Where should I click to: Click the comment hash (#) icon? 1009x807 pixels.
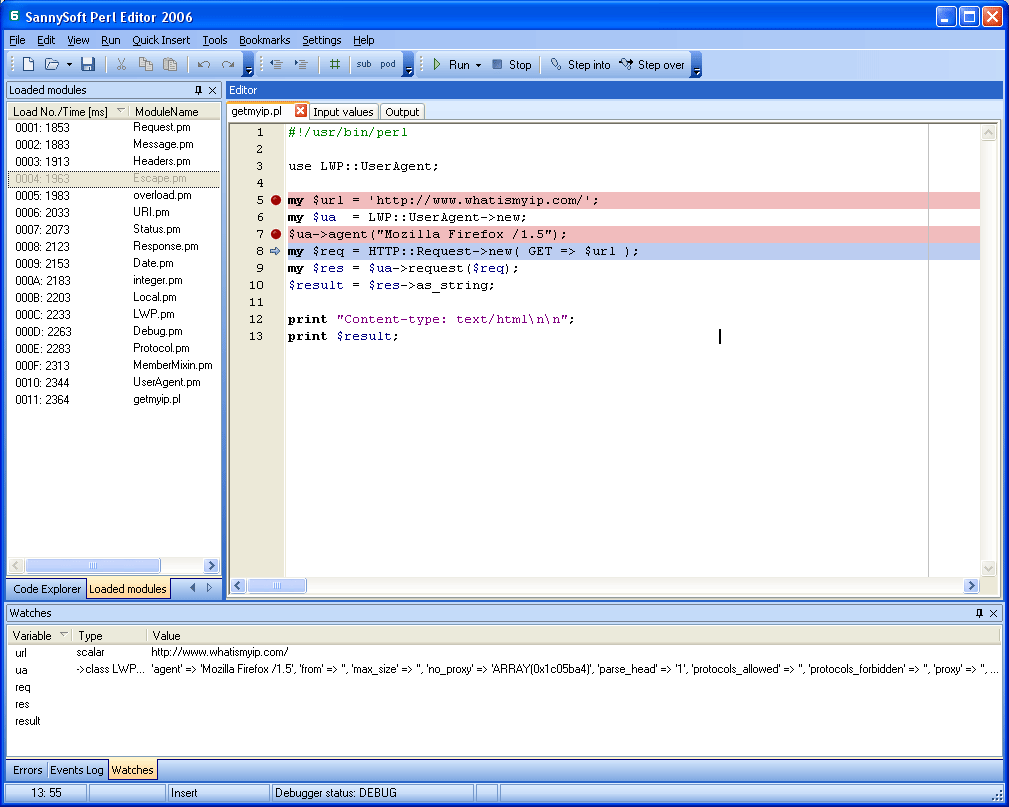click(335, 65)
